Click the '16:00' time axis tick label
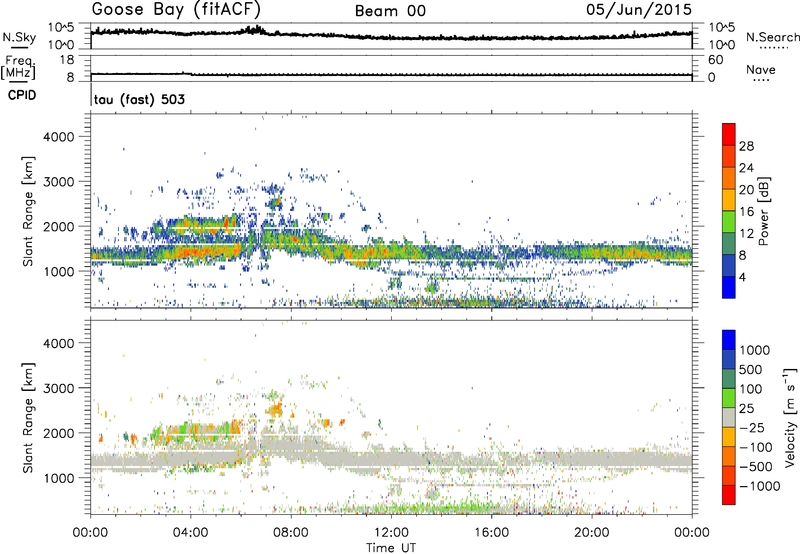The width and height of the screenshot is (800, 554). [491, 533]
